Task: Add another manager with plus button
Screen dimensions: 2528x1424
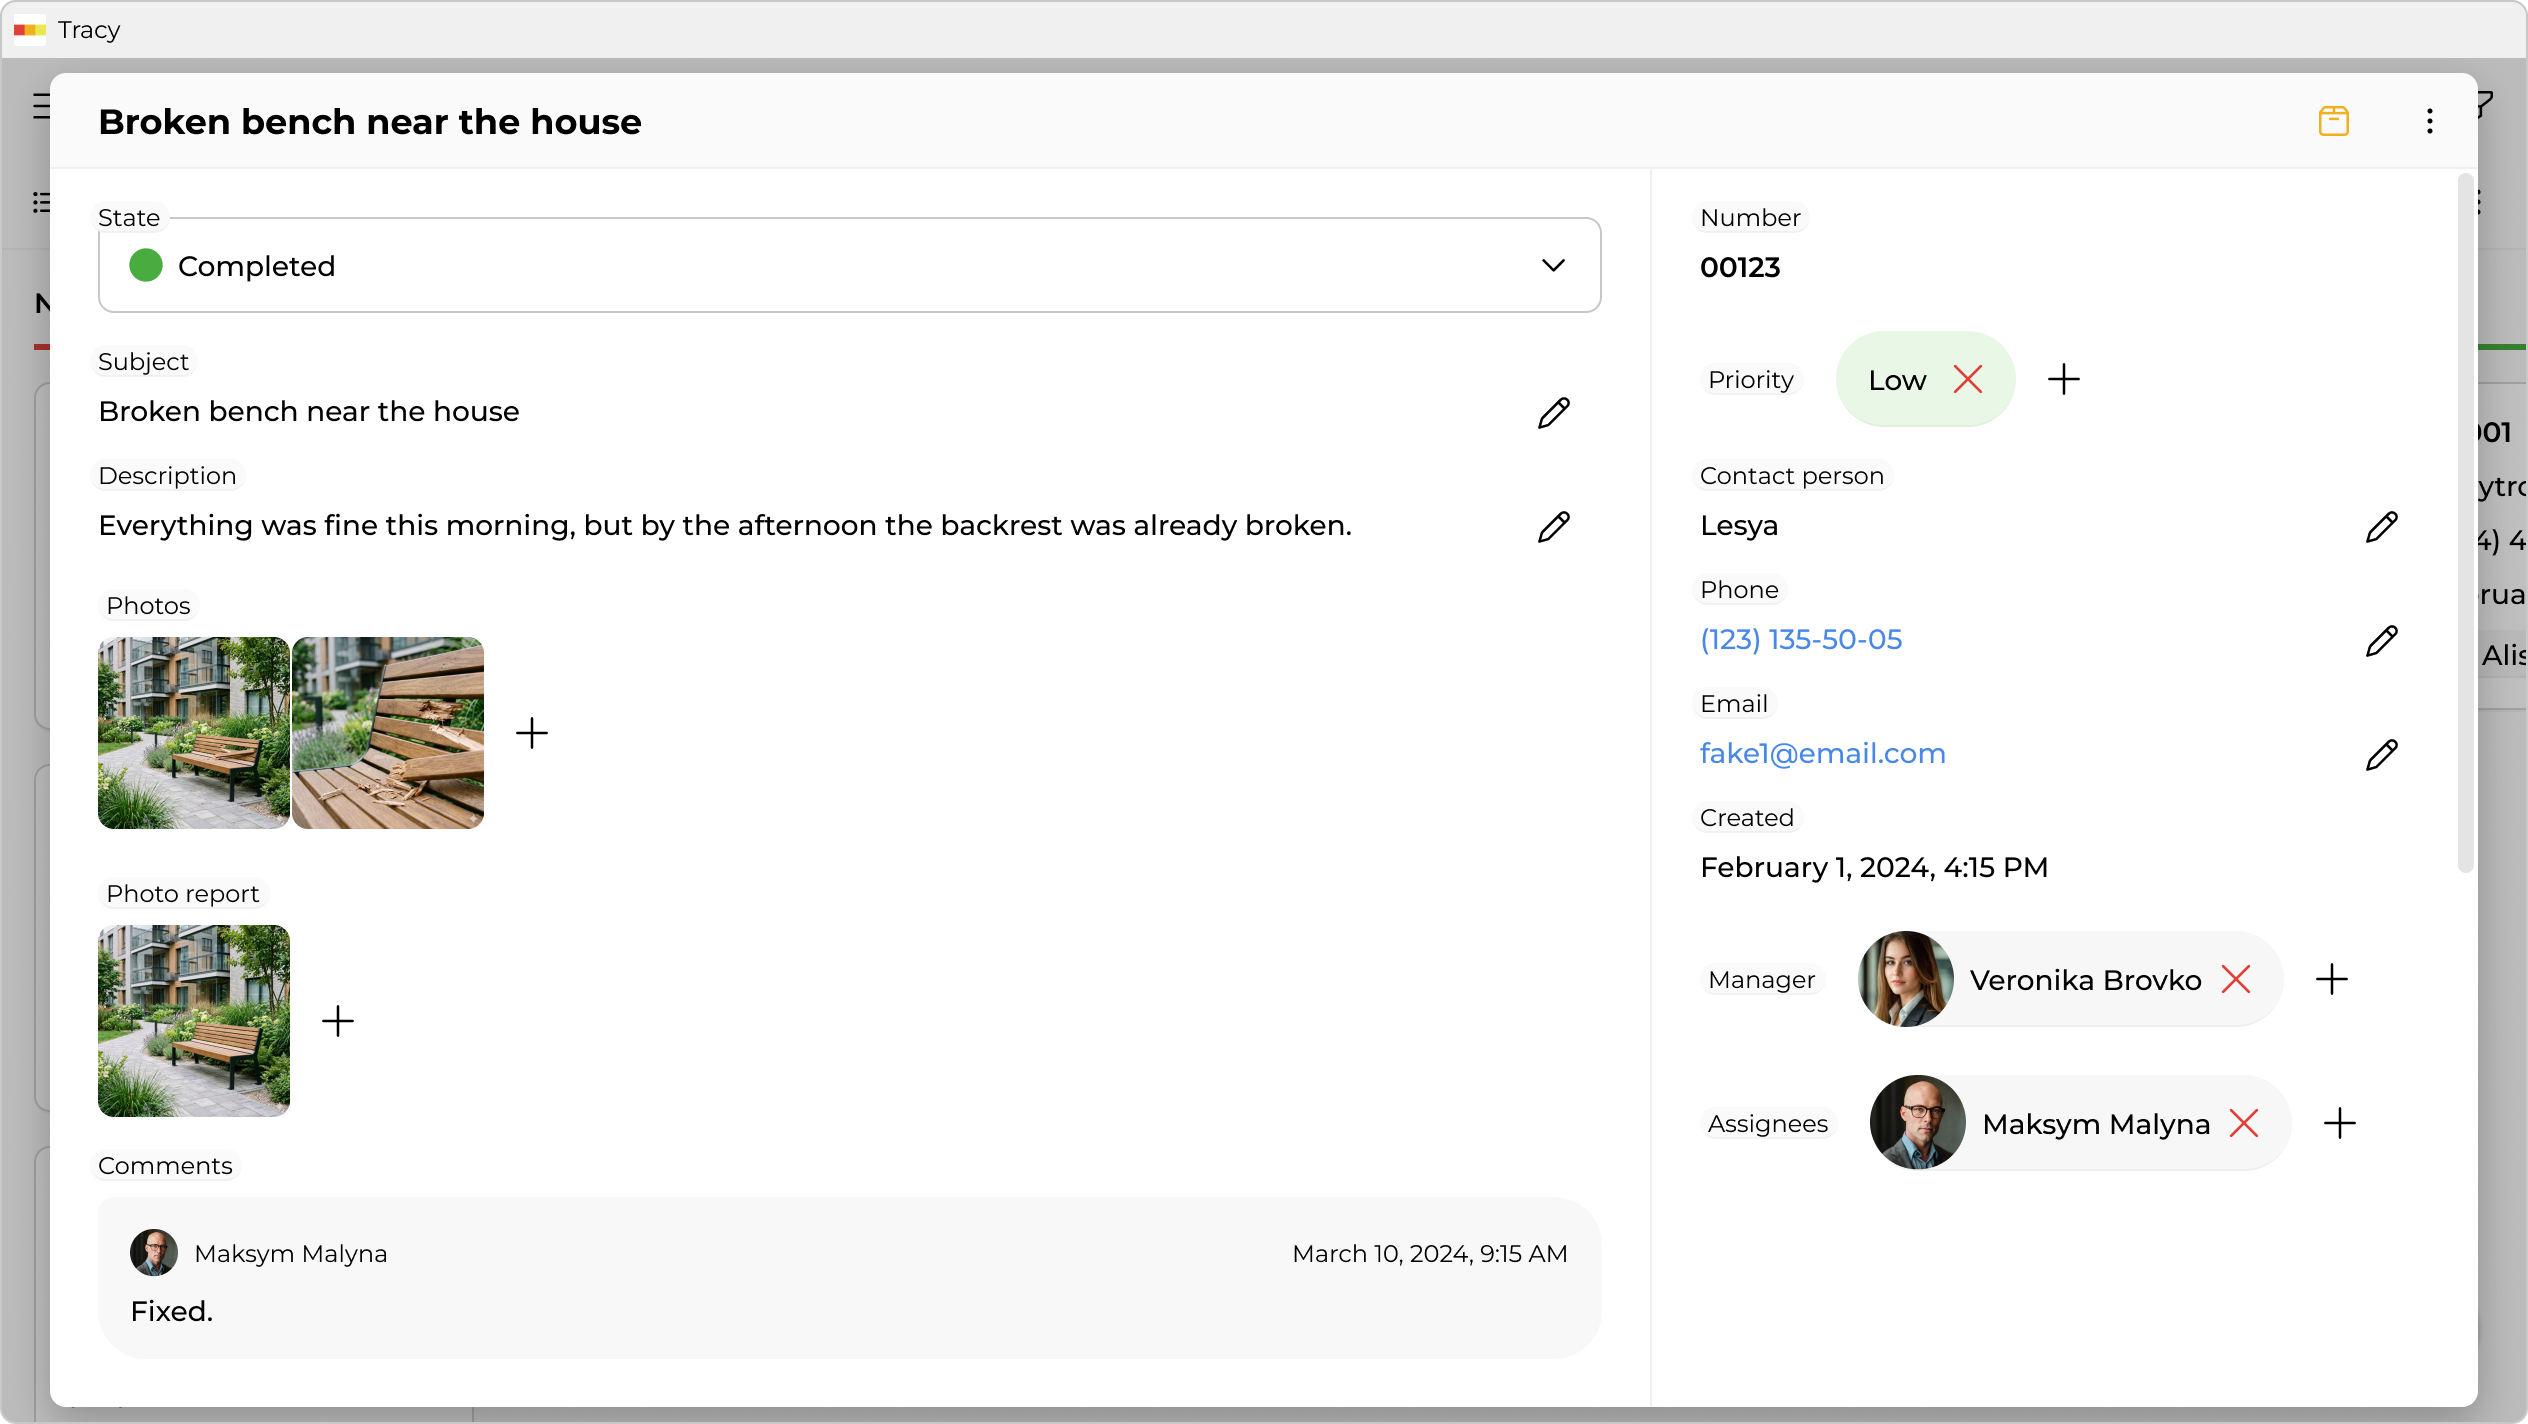Action: point(2331,979)
